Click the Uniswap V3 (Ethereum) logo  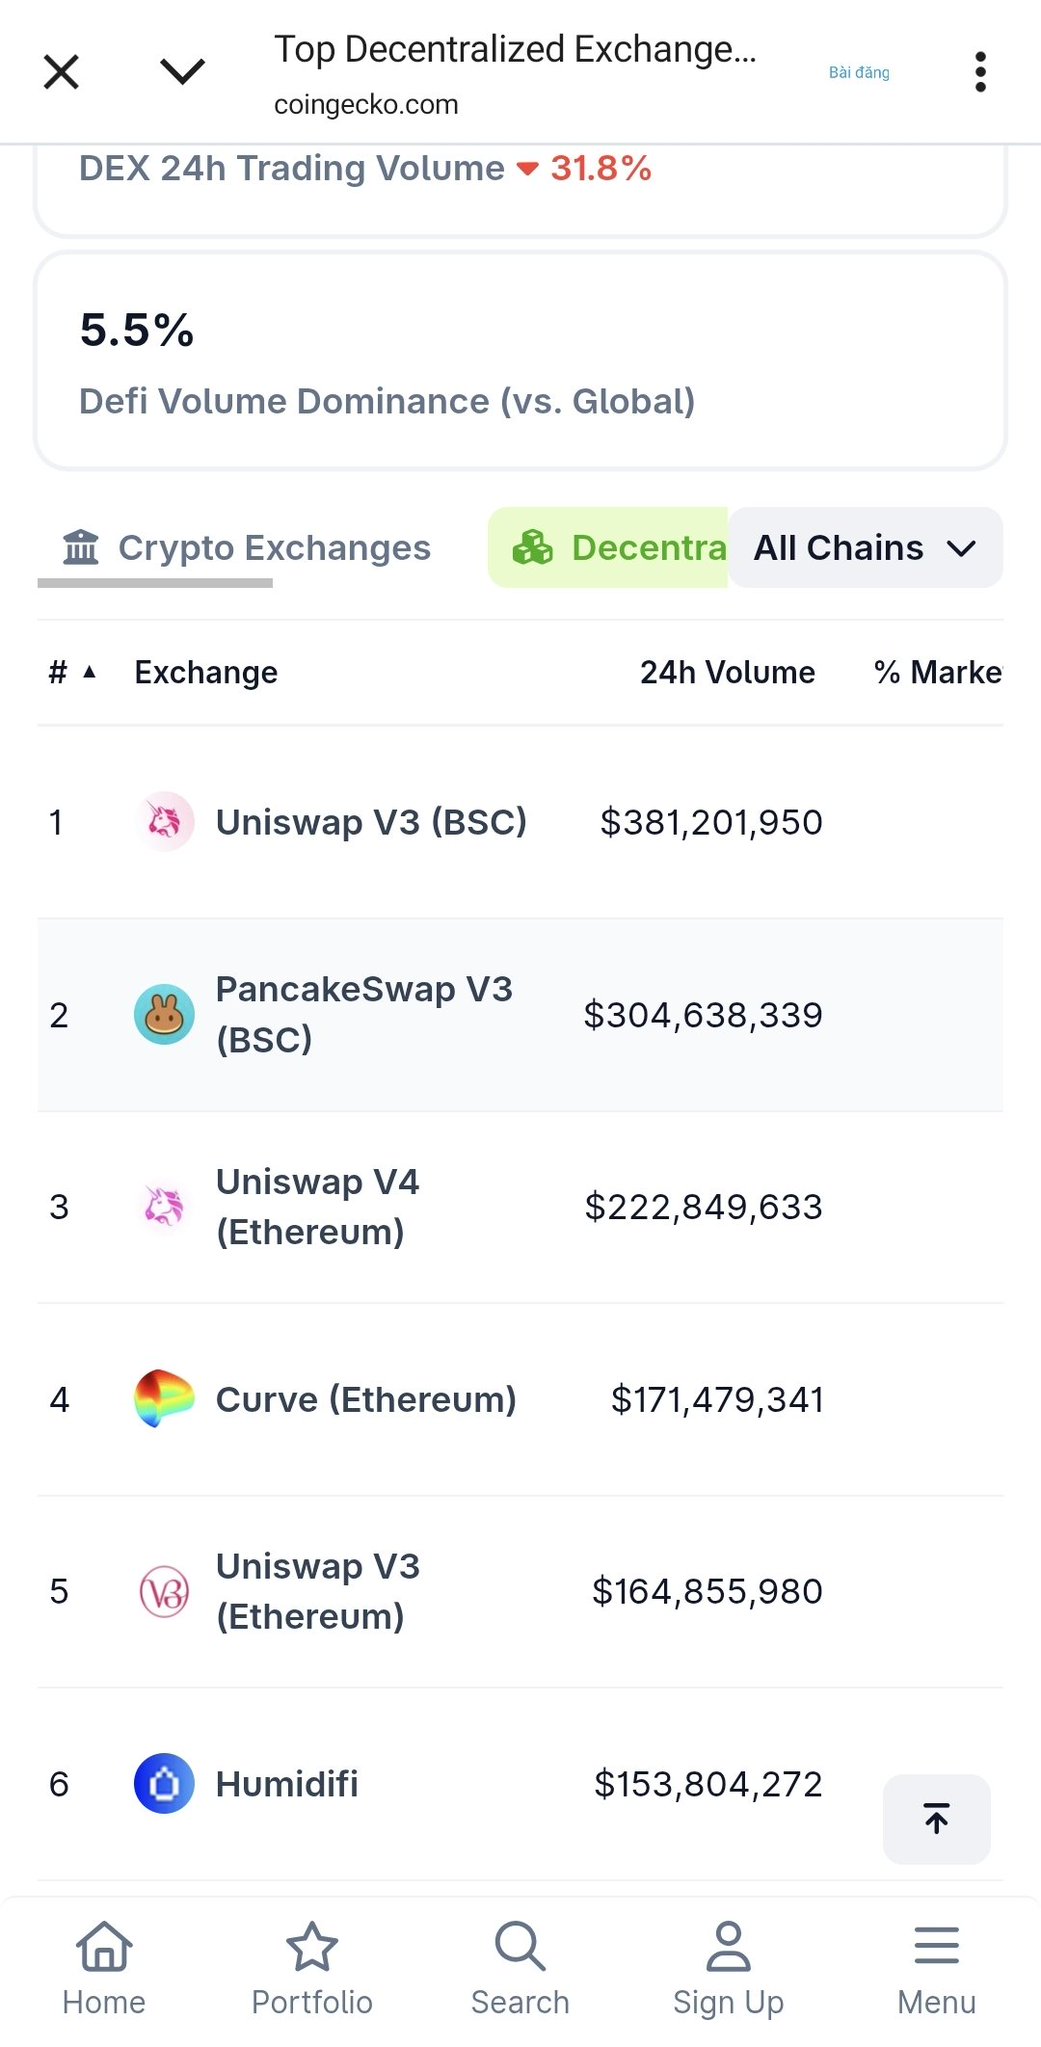(164, 1591)
